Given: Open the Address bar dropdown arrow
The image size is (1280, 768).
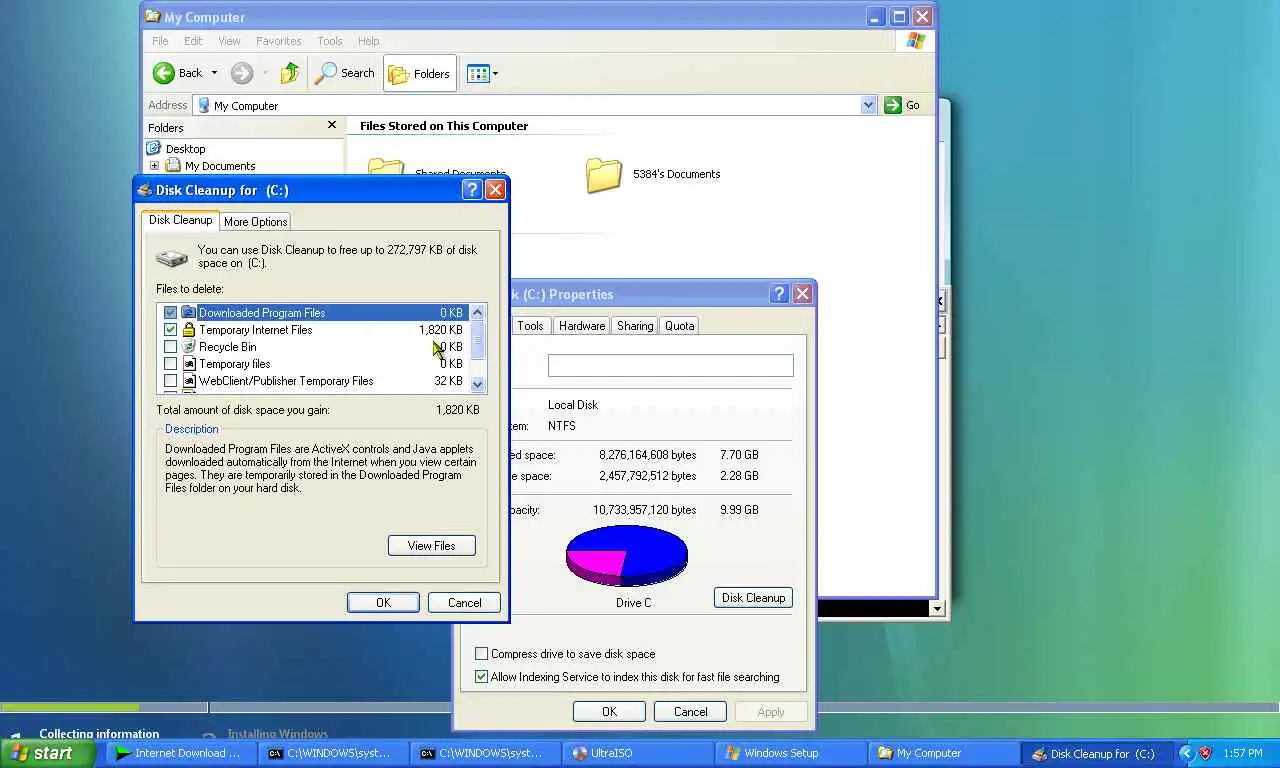Looking at the screenshot, I should click(868, 105).
